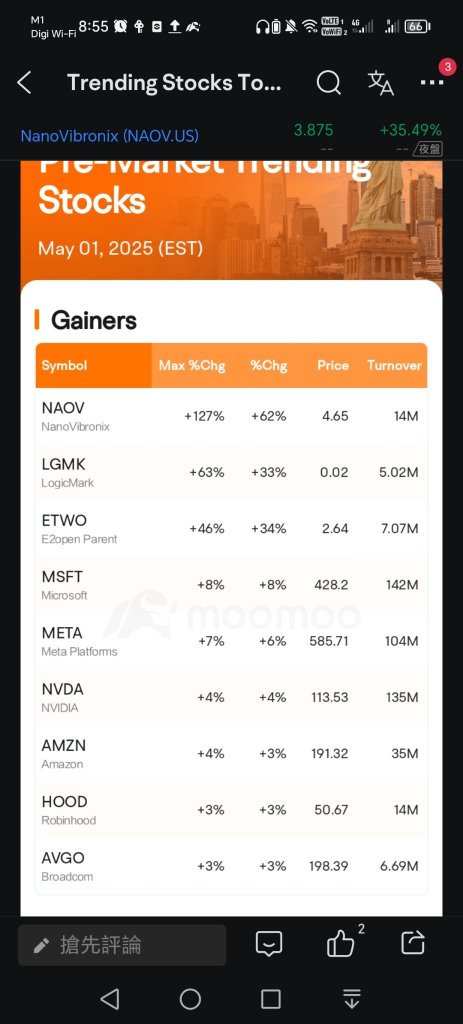Open the search magnifier icon
The height and width of the screenshot is (1024, 463).
[328, 83]
